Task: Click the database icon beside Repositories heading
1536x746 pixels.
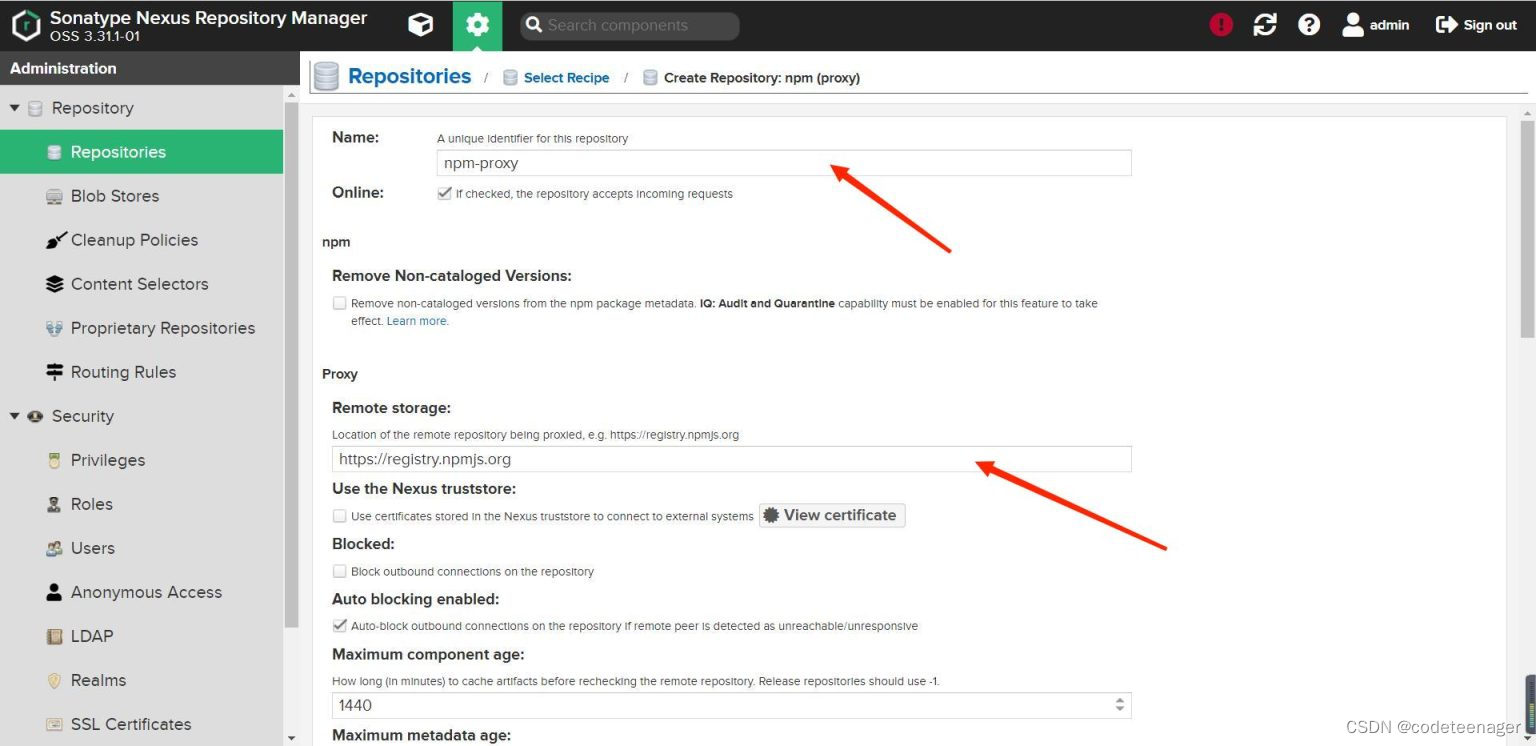Action: pyautogui.click(x=326, y=76)
